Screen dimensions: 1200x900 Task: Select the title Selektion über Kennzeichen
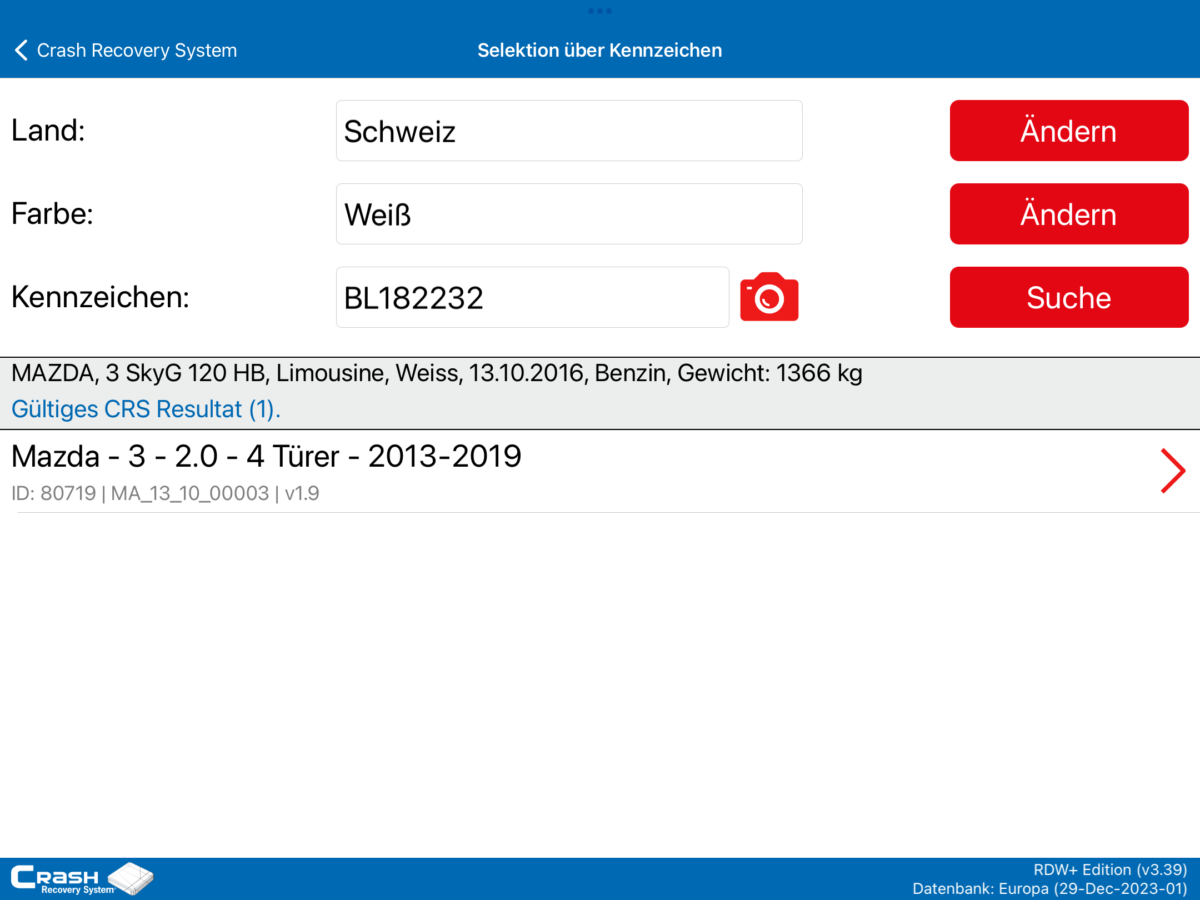coord(600,50)
